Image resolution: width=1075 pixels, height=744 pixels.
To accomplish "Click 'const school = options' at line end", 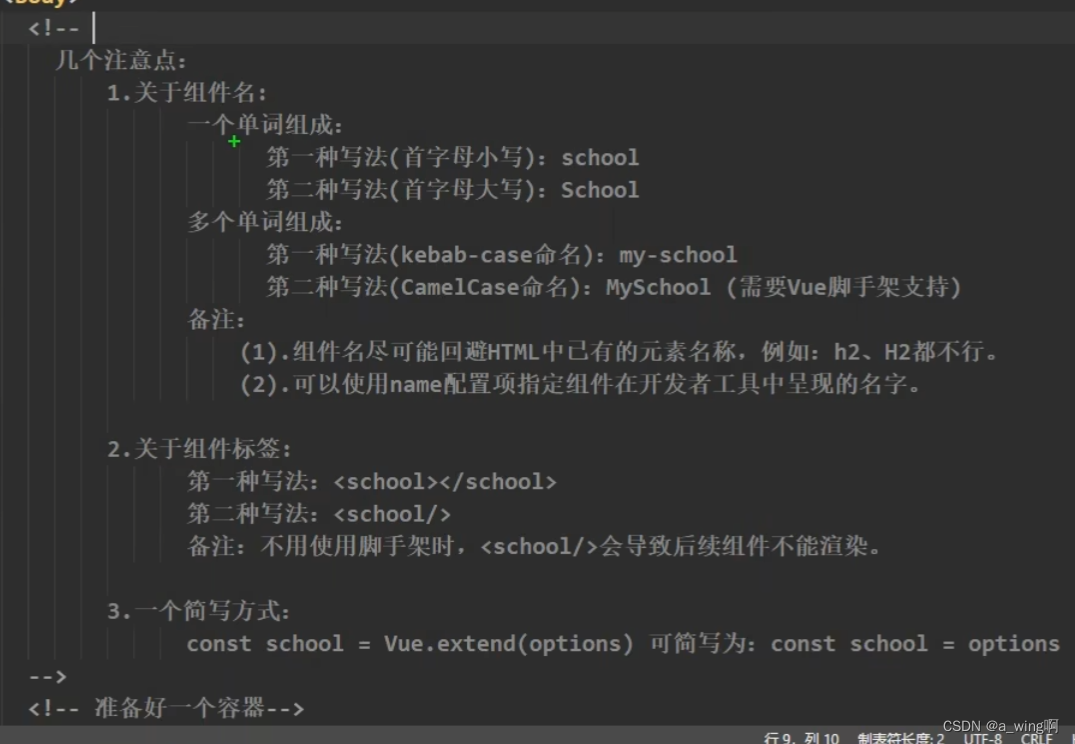I will tap(915, 644).
